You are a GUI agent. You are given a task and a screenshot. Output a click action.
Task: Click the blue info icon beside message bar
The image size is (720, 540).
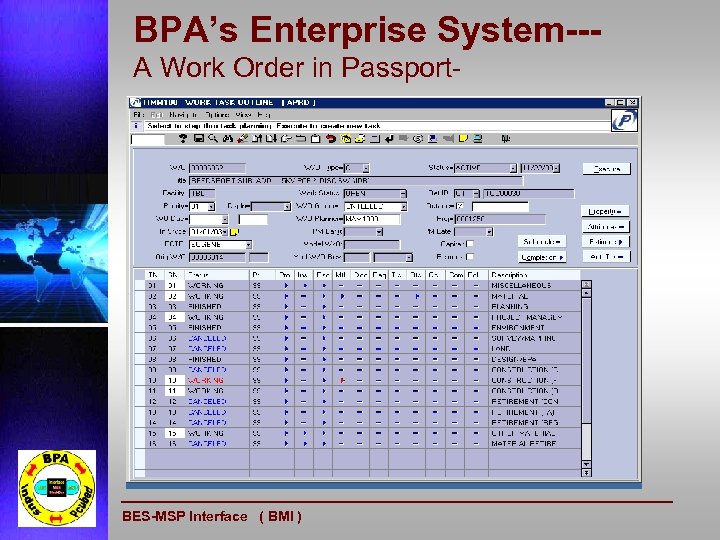pyautogui.click(x=136, y=125)
